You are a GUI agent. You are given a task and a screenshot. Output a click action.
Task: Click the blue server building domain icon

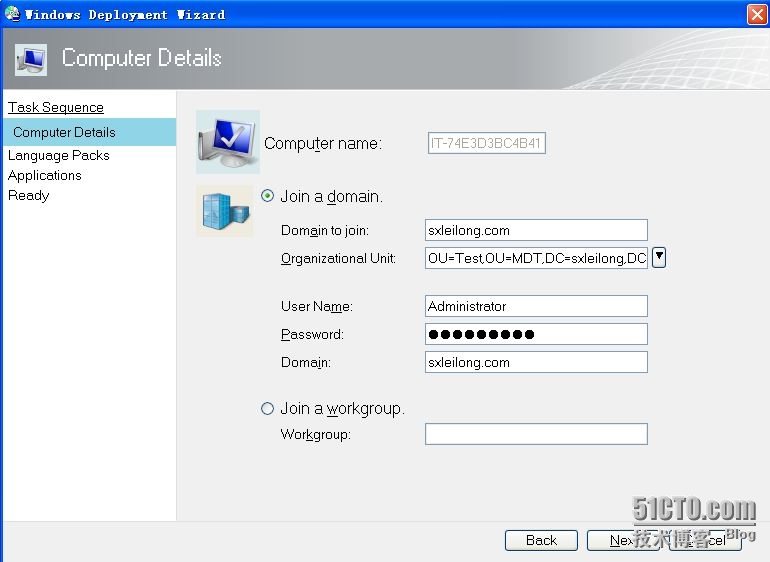225,211
